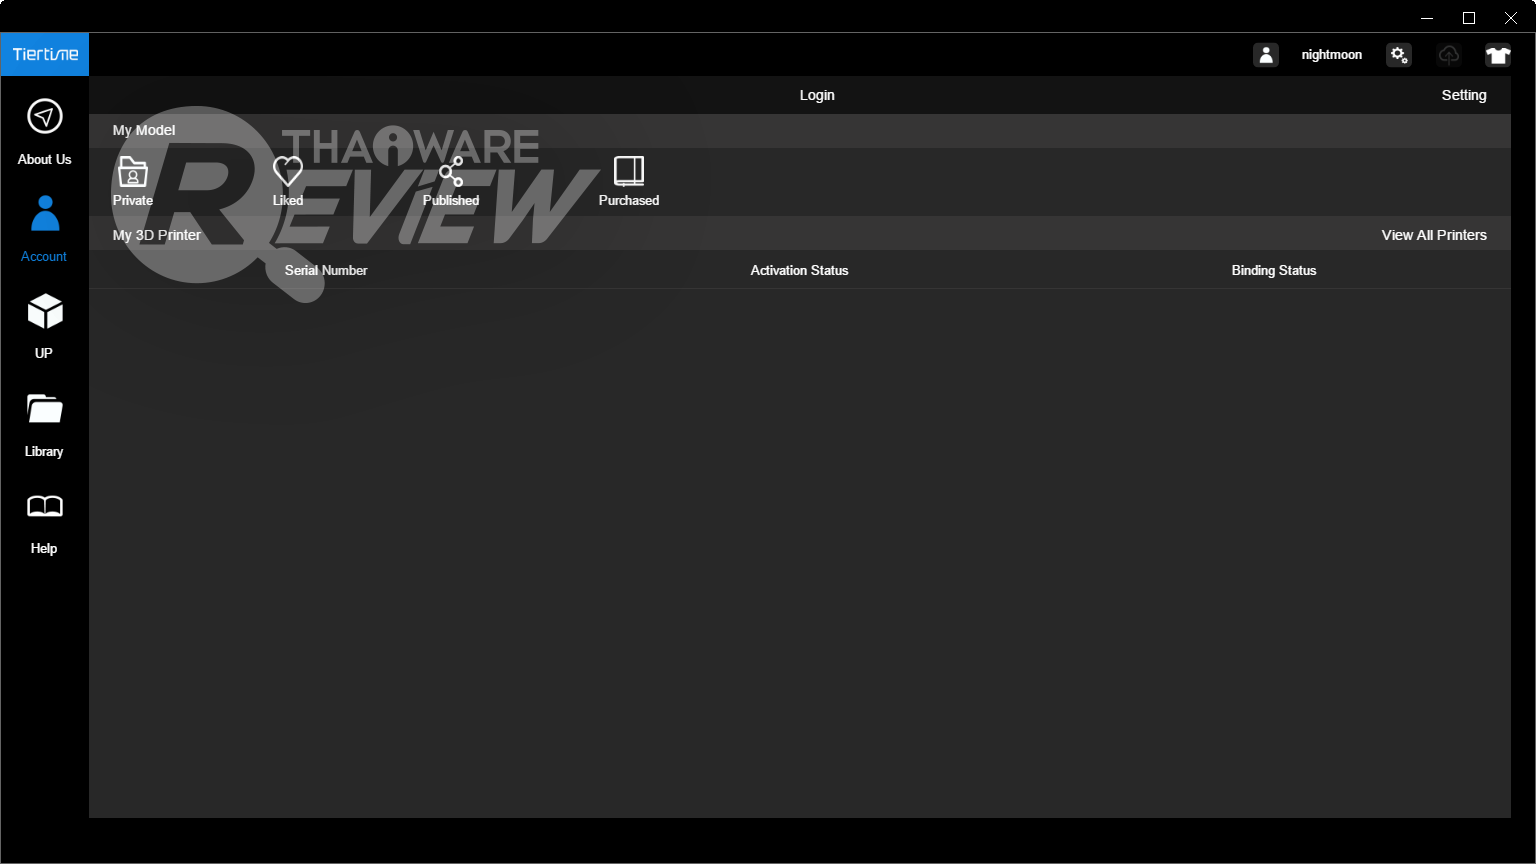Open the UP printing module
1536x864 pixels.
coord(44,325)
